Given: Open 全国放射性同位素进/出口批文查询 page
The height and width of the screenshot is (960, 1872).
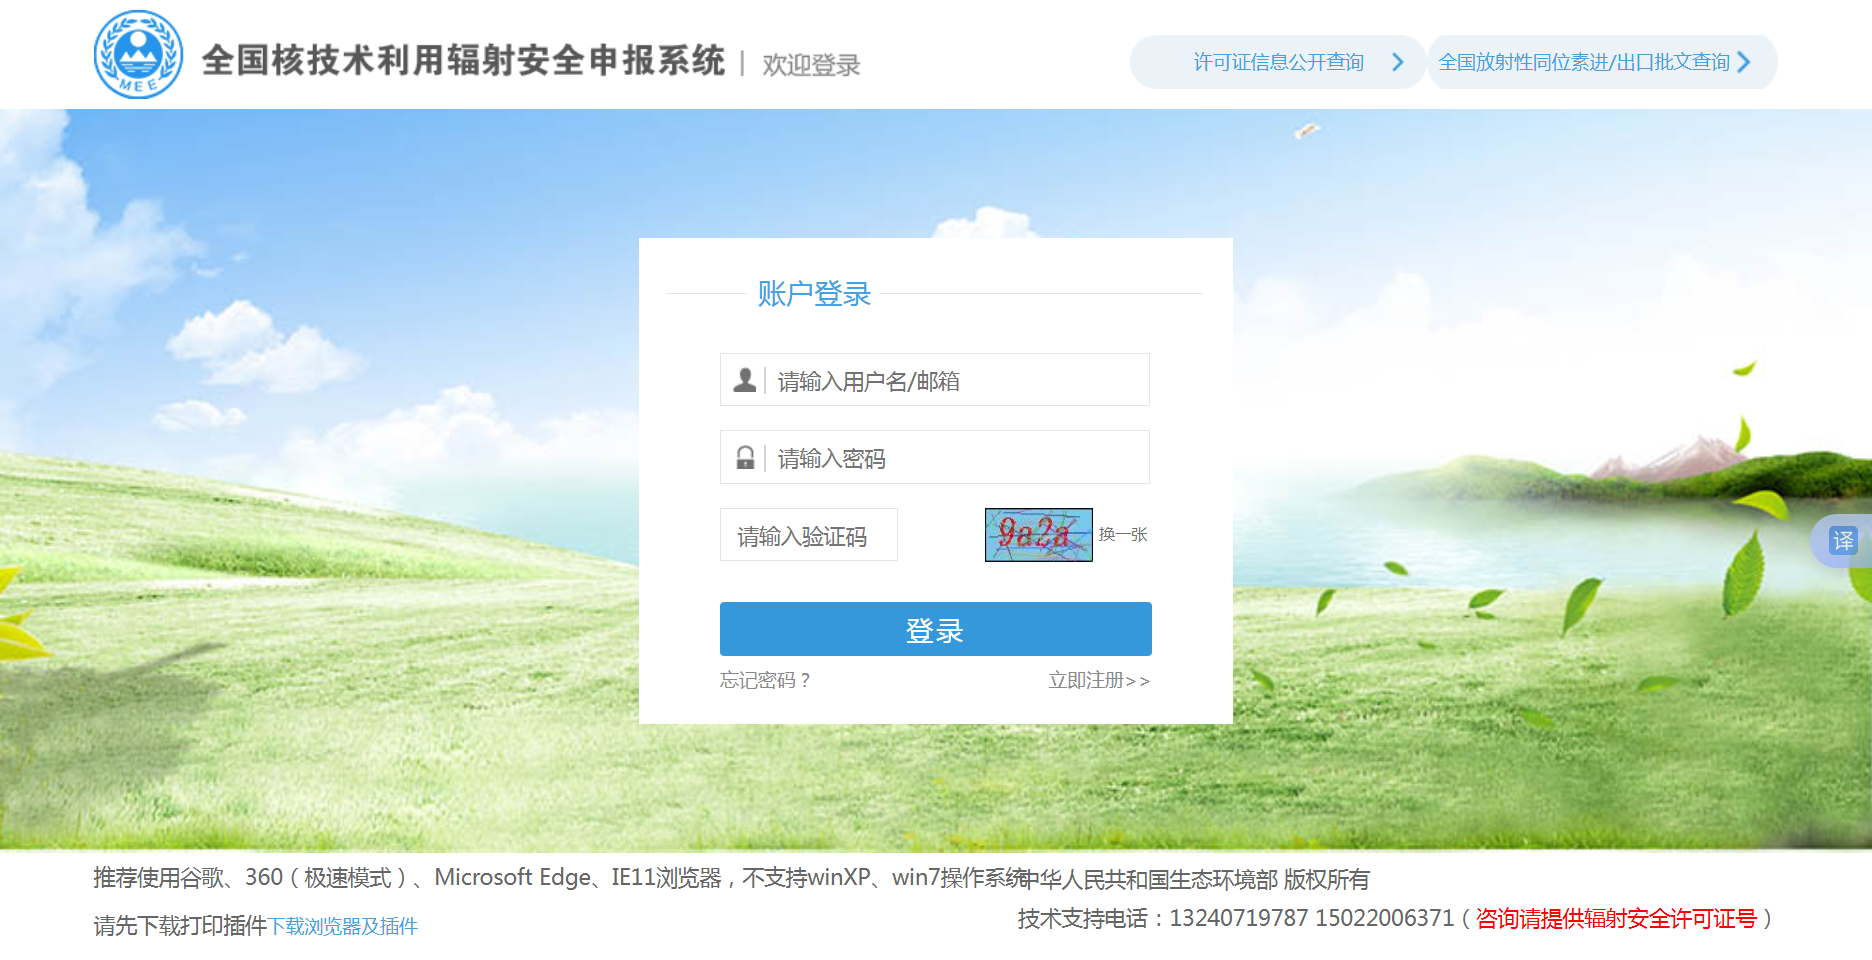Looking at the screenshot, I should click(1583, 61).
